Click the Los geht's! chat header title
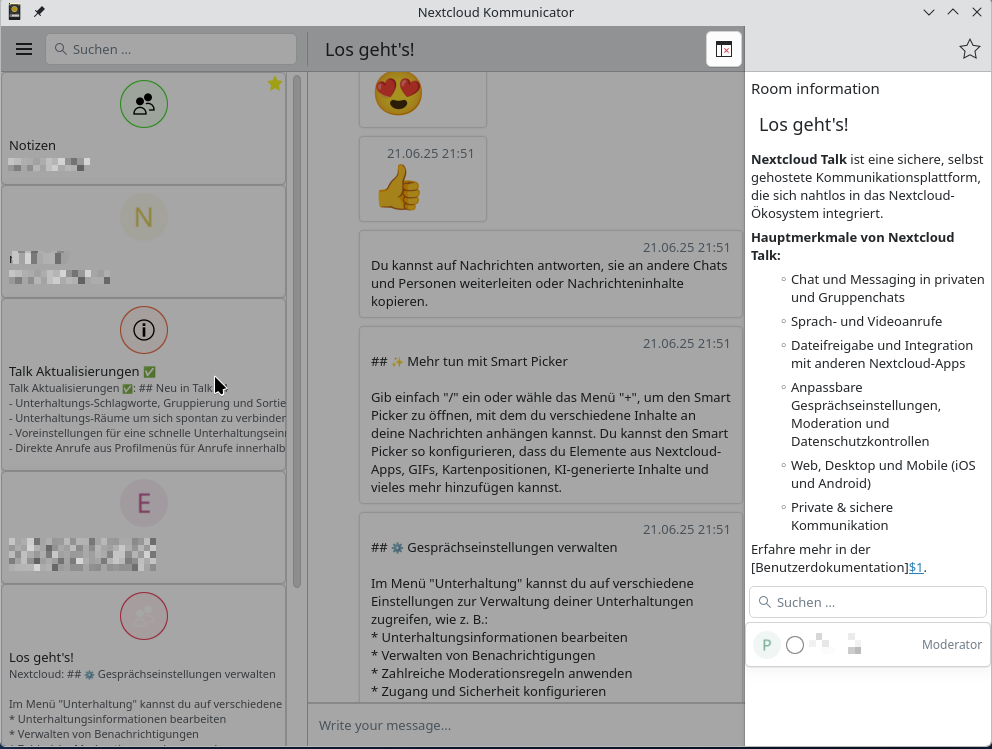The image size is (992, 749). click(x=369, y=49)
